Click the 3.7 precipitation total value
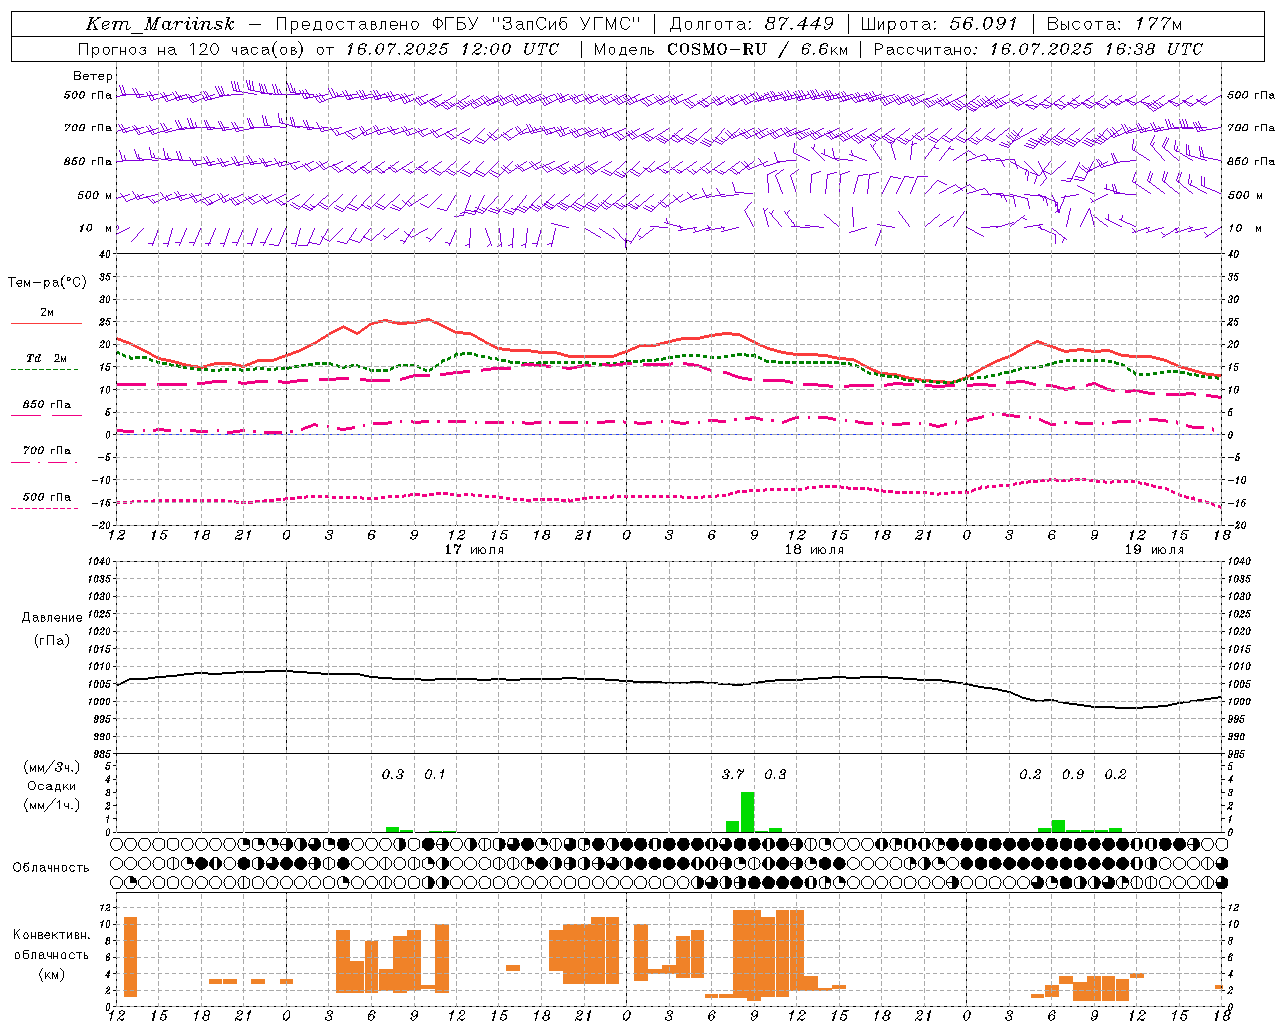This screenshot has height=1024, width=1280. (x=733, y=774)
